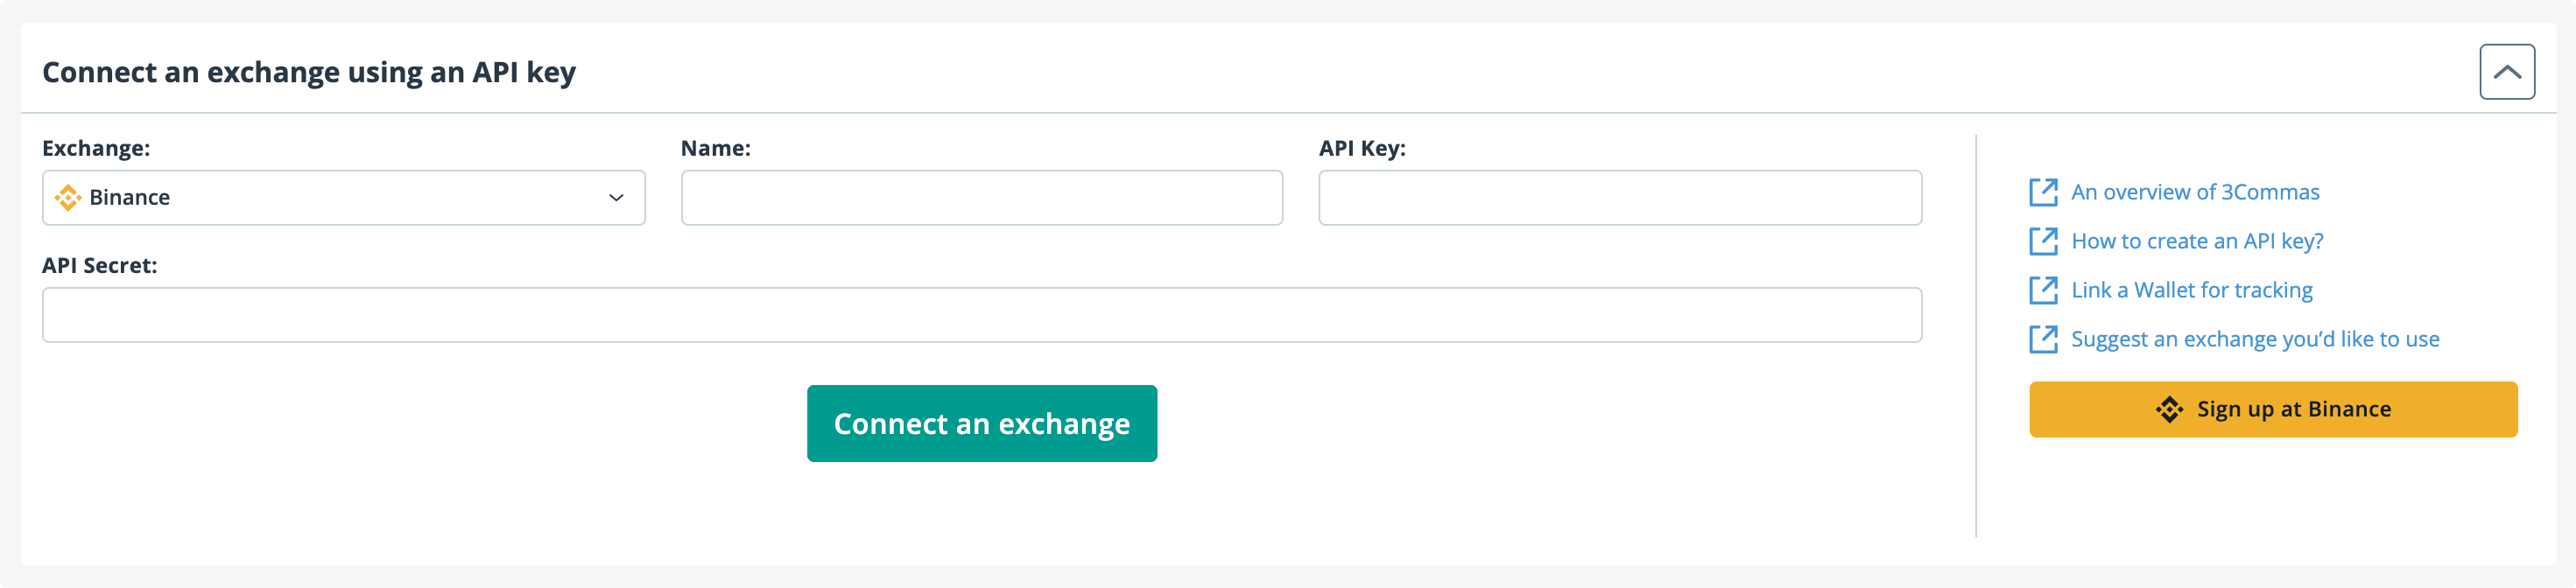
Task: Click Binance logo on yellow sign-up button
Action: [x=2169, y=409]
